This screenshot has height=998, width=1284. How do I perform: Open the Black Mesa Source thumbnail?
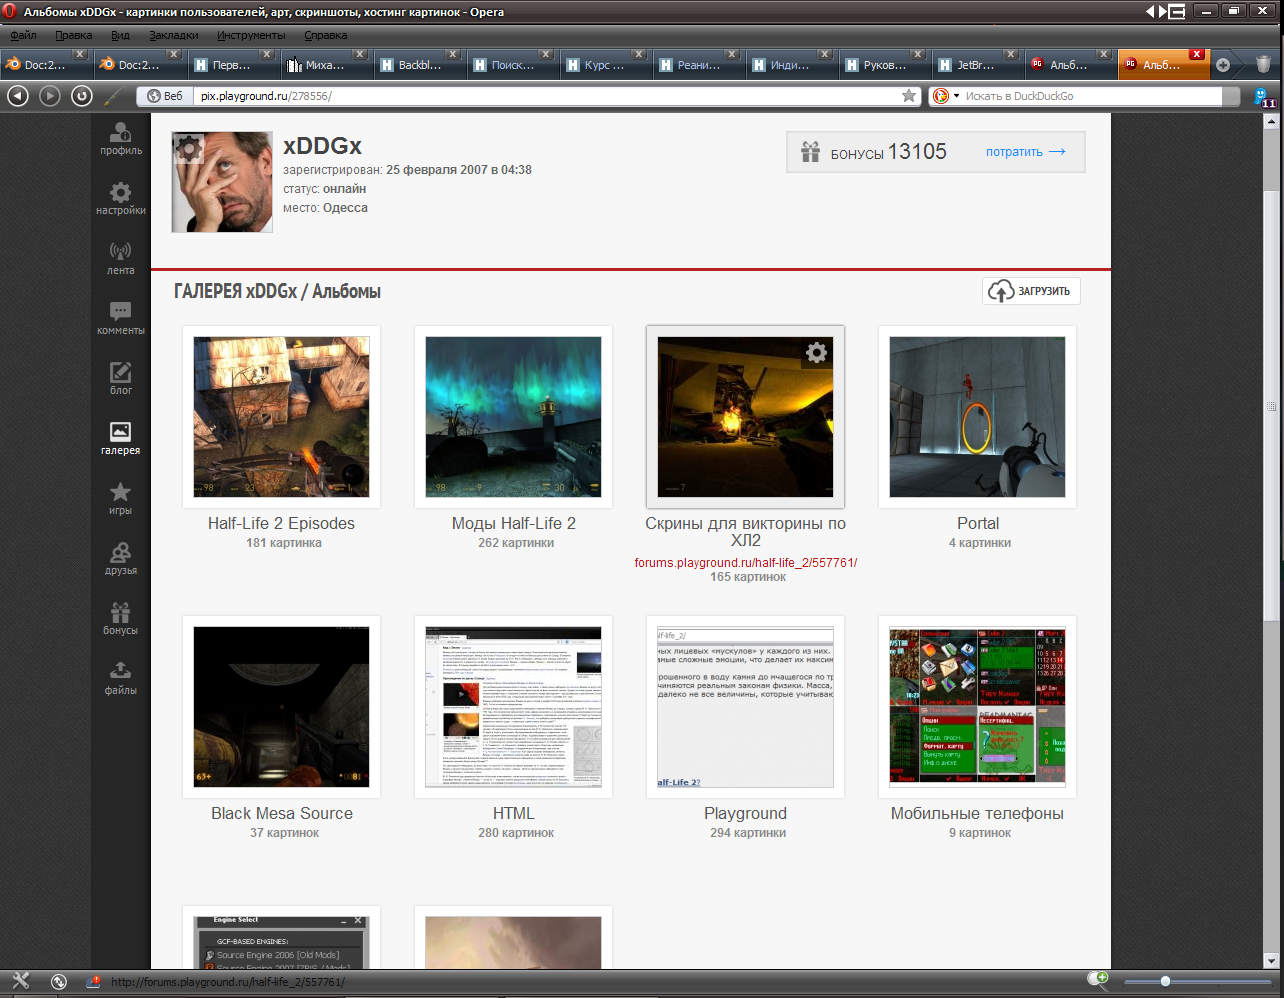click(x=281, y=707)
